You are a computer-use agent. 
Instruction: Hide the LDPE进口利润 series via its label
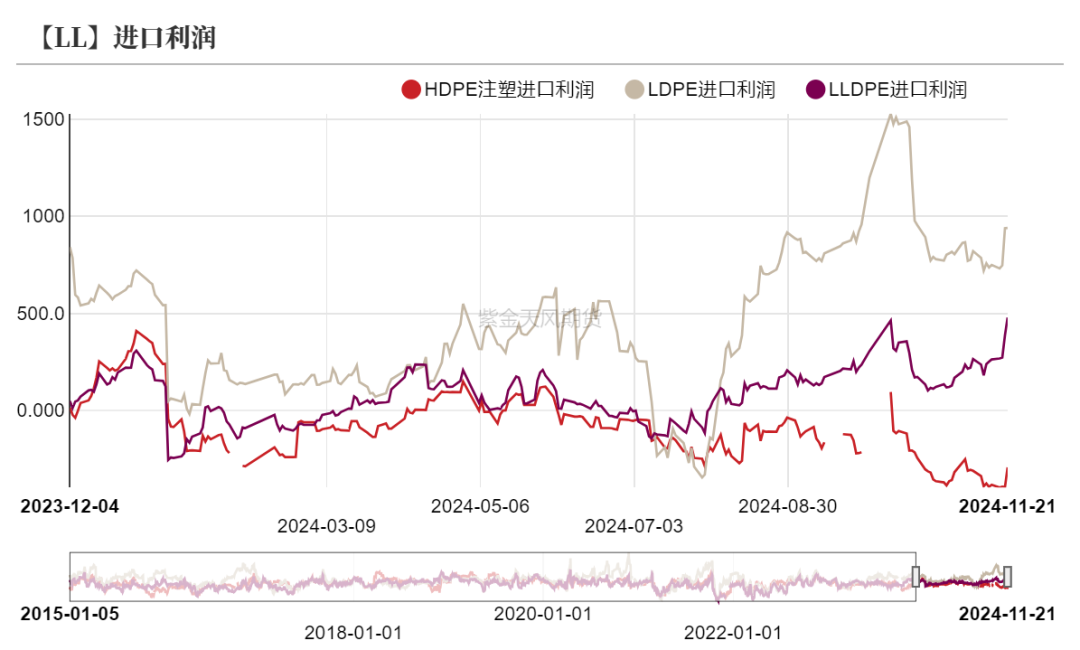pos(711,90)
